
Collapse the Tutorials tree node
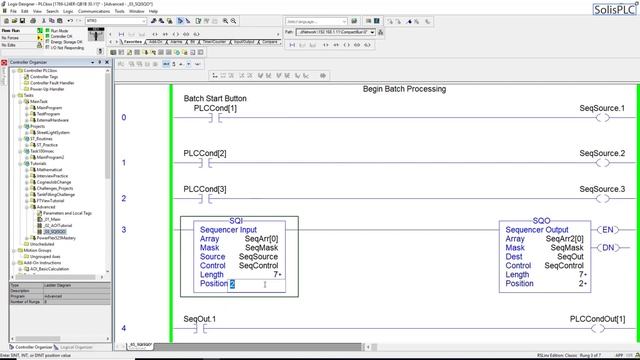20,164
